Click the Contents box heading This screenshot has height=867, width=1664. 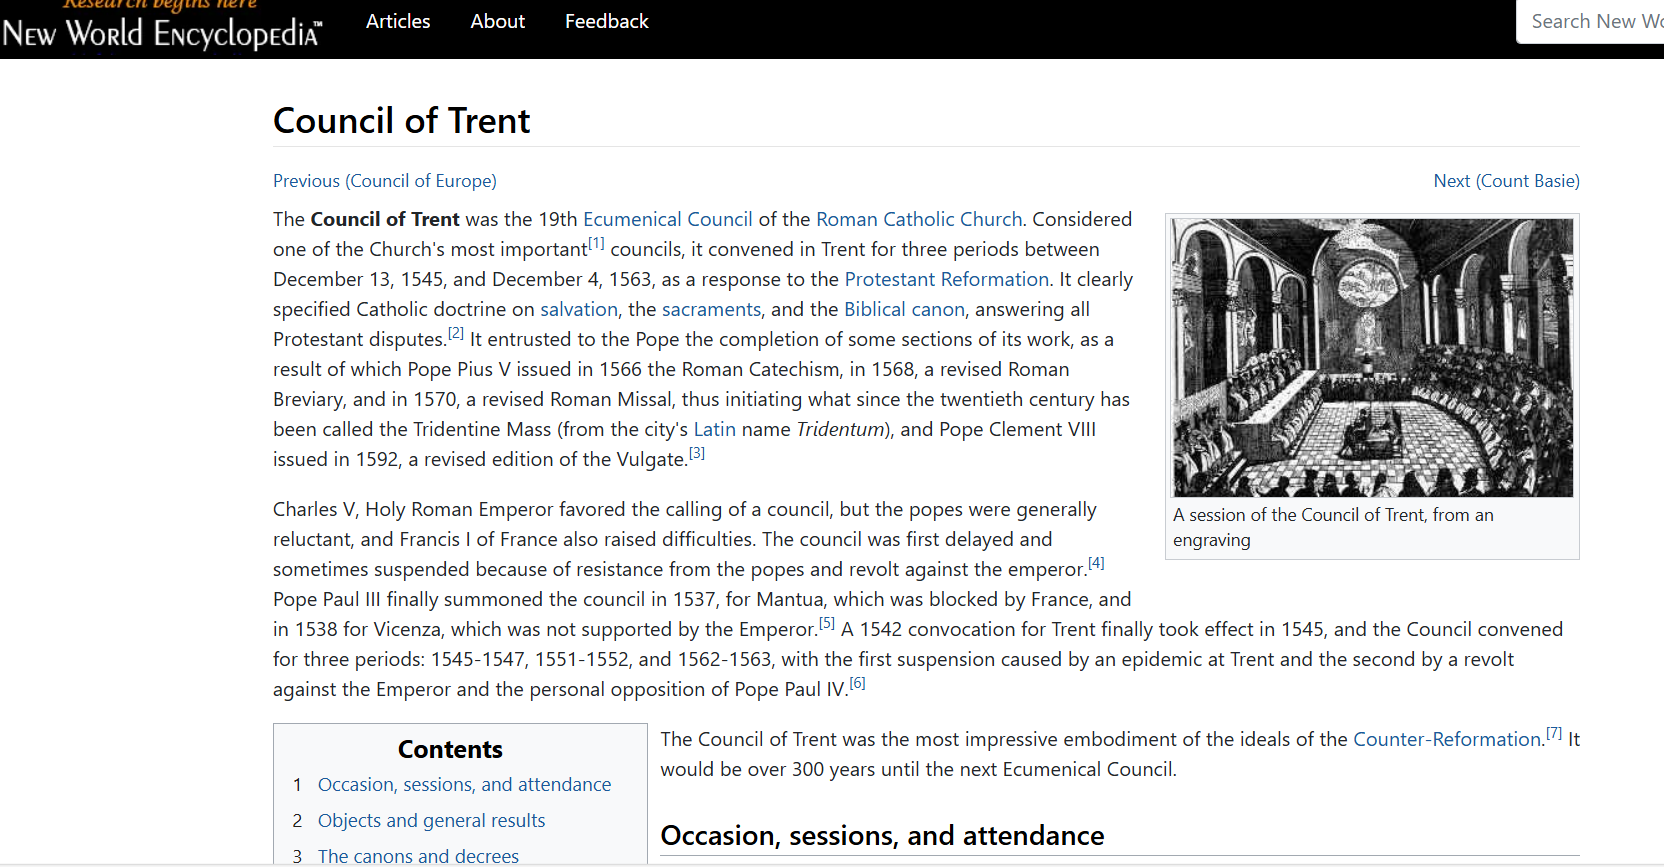(450, 750)
